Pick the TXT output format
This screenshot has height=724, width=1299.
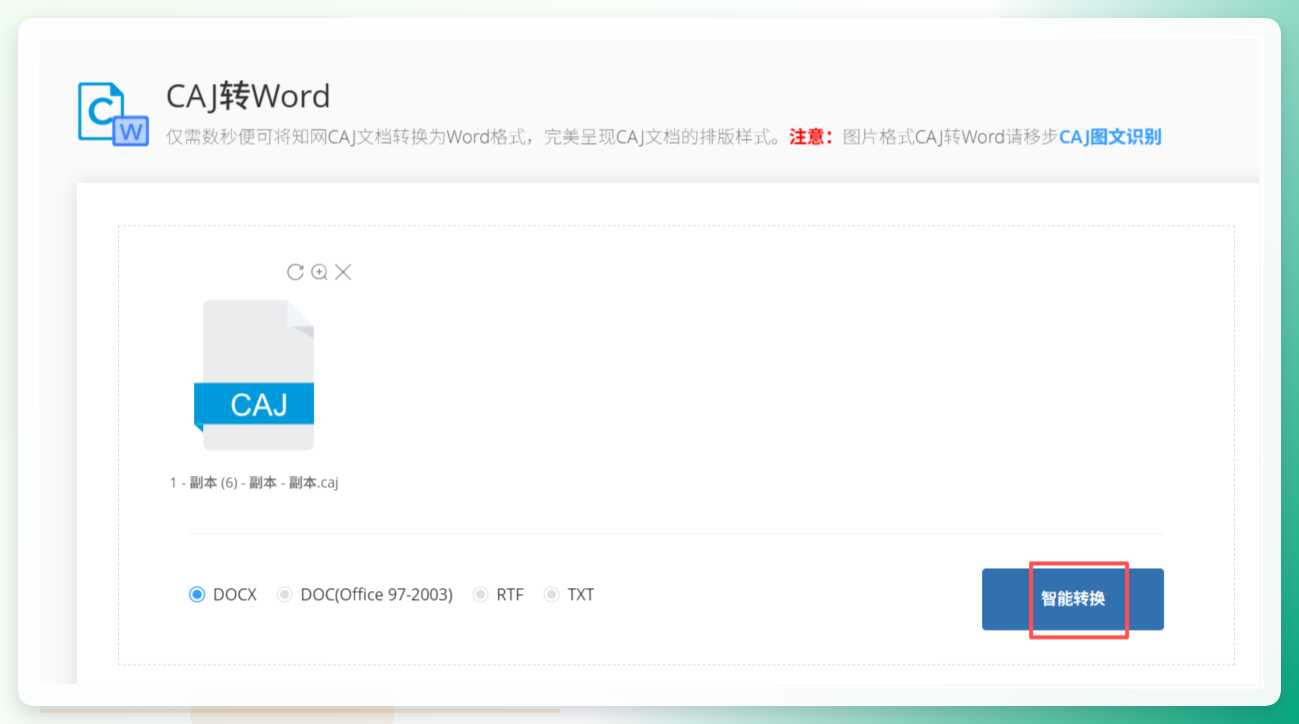coord(551,594)
